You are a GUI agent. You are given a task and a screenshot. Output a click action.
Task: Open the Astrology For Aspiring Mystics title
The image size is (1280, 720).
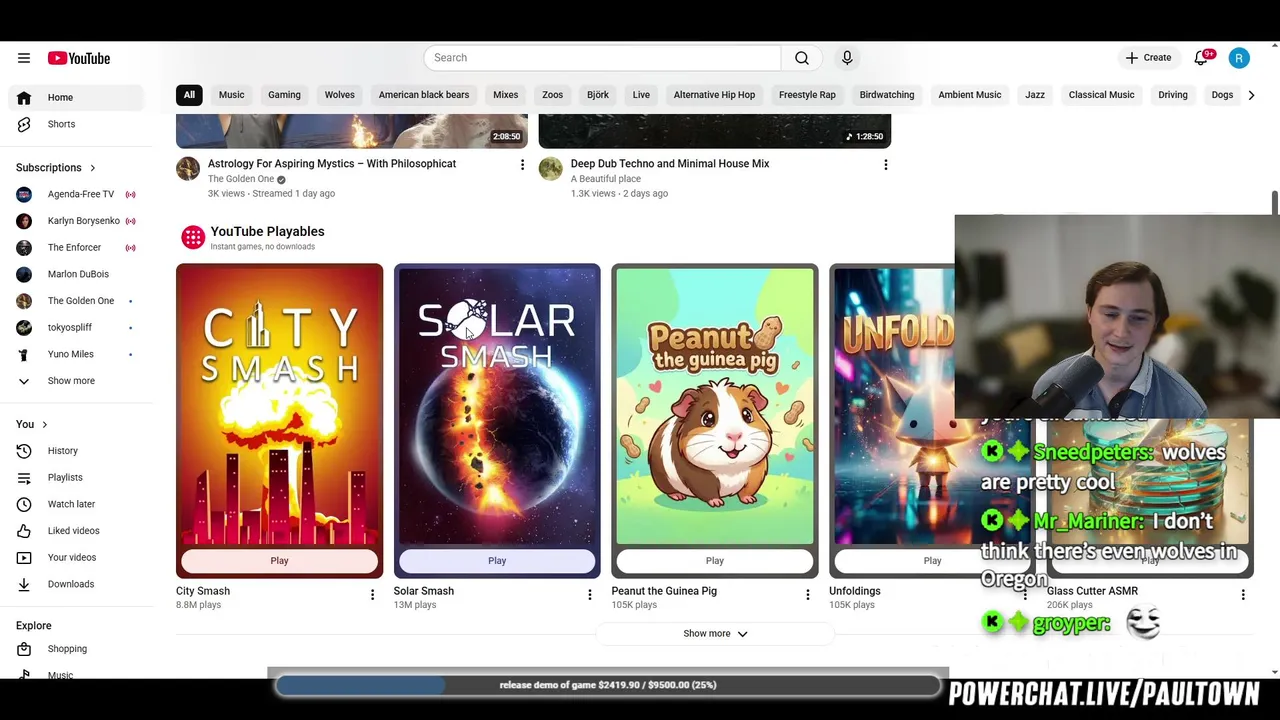(332, 164)
